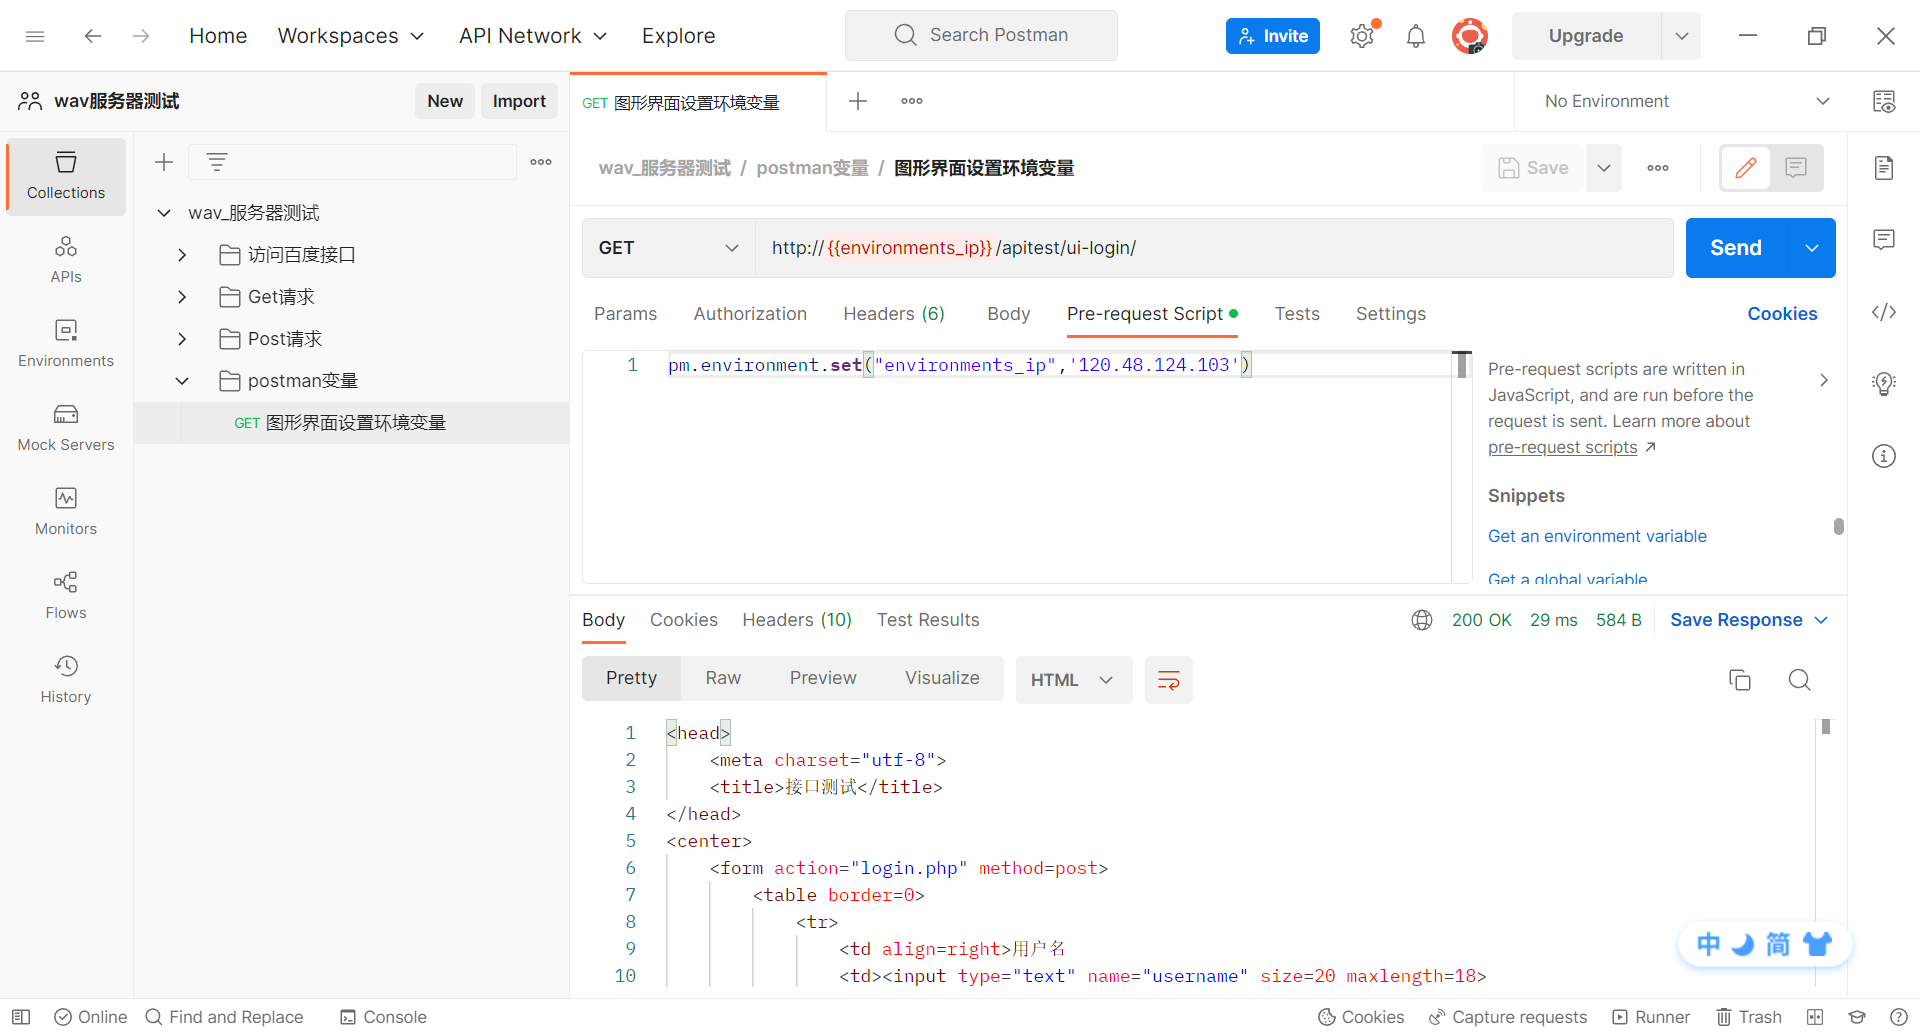The width and height of the screenshot is (1920, 1034).
Task: Open the hamburger main menu
Action: point(35,36)
